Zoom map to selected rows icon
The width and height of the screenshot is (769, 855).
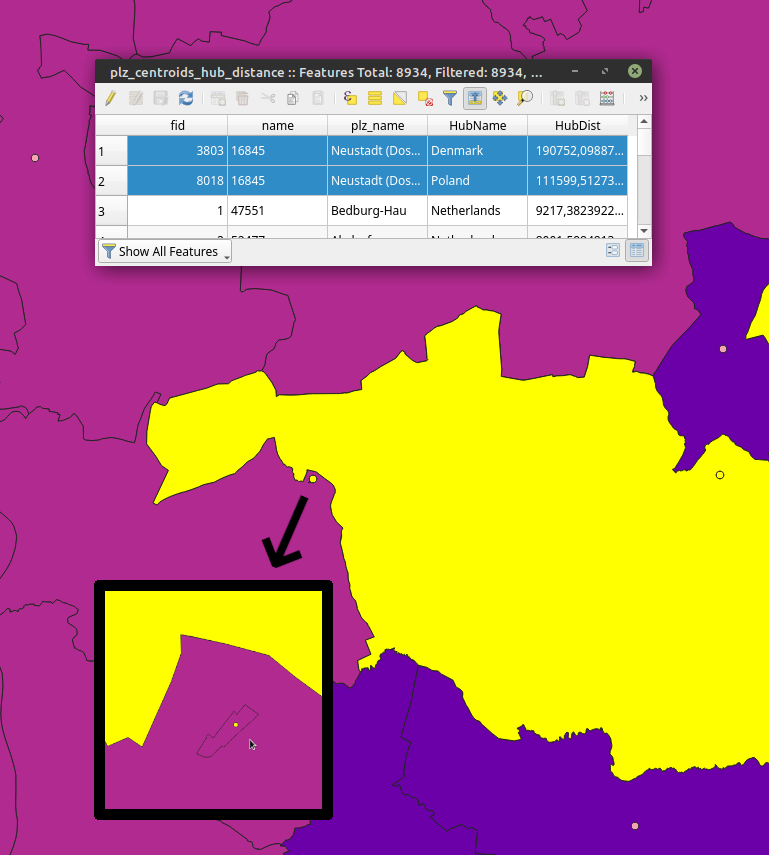[x=525, y=98]
